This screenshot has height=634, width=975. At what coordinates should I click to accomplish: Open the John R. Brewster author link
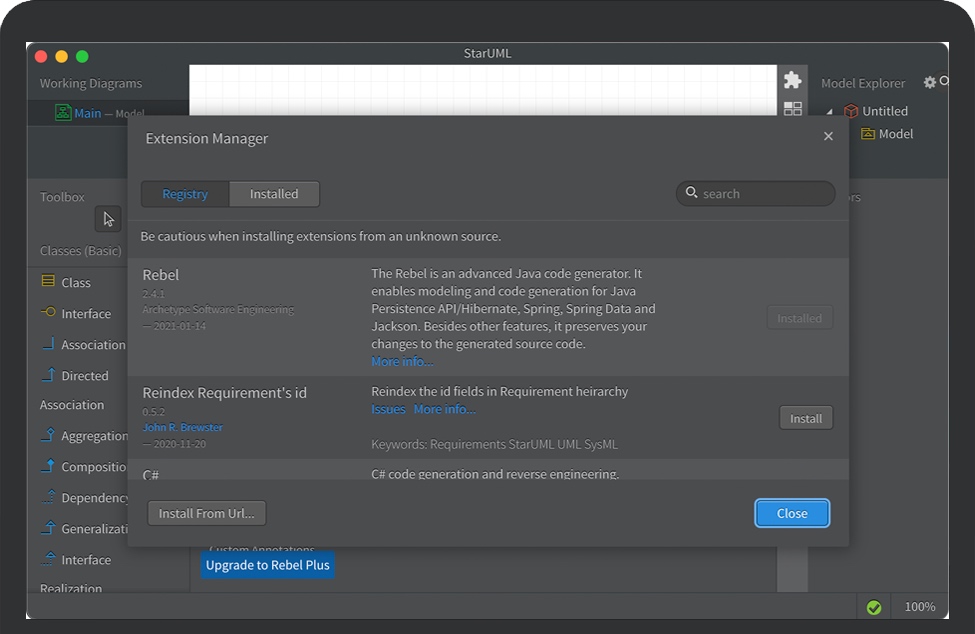[x=182, y=428]
